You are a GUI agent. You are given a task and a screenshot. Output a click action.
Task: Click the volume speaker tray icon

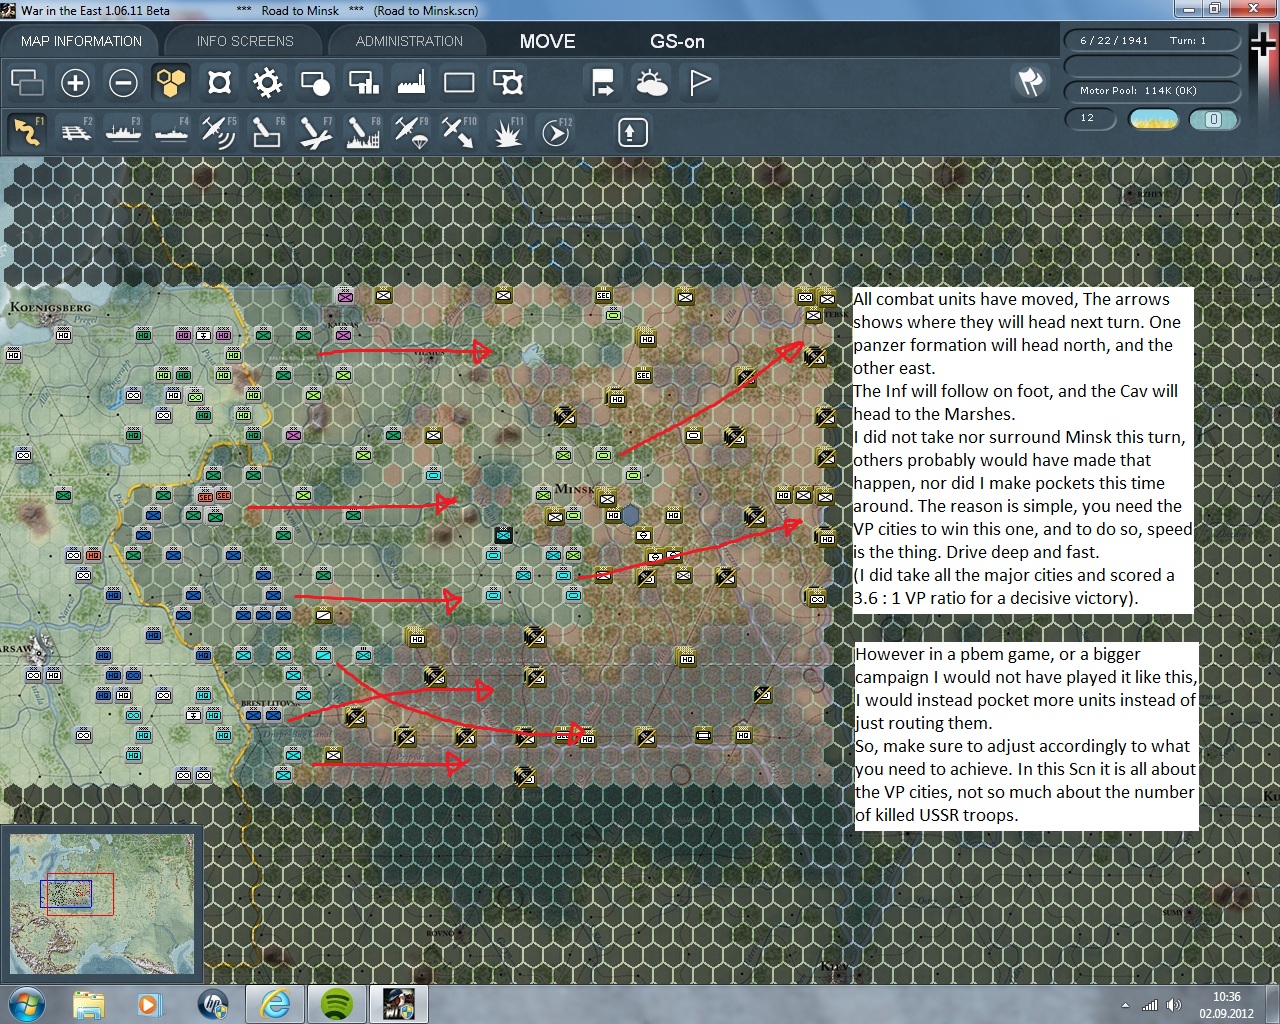coord(1174,1005)
